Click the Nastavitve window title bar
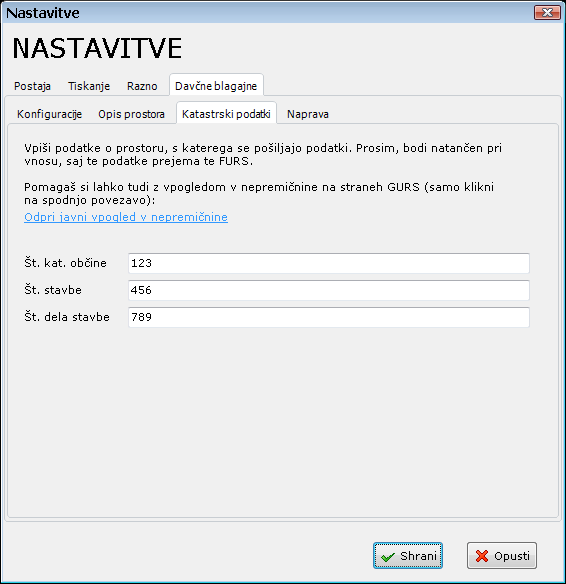Image resolution: width=566 pixels, height=584 pixels. point(261,13)
